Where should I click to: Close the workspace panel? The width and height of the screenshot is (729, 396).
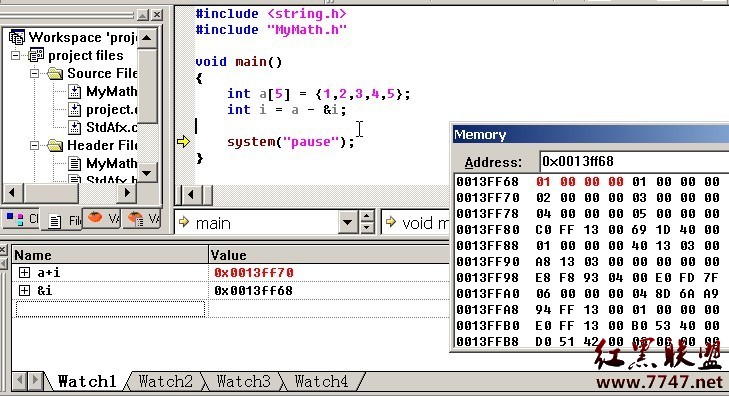point(157,15)
